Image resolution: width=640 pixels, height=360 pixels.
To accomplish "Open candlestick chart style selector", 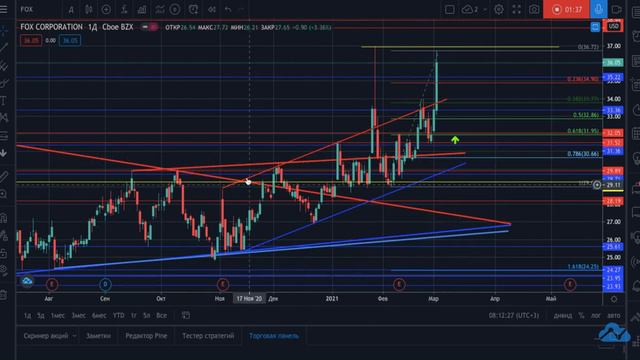I will pyautogui.click(x=89, y=9).
